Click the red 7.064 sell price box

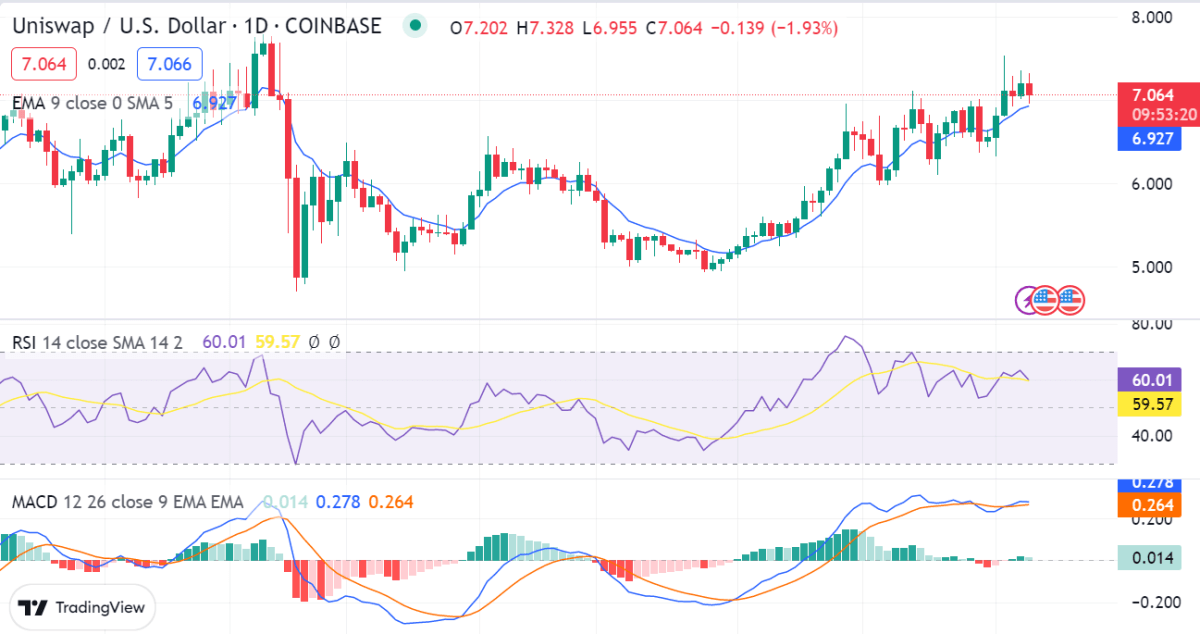tap(44, 65)
